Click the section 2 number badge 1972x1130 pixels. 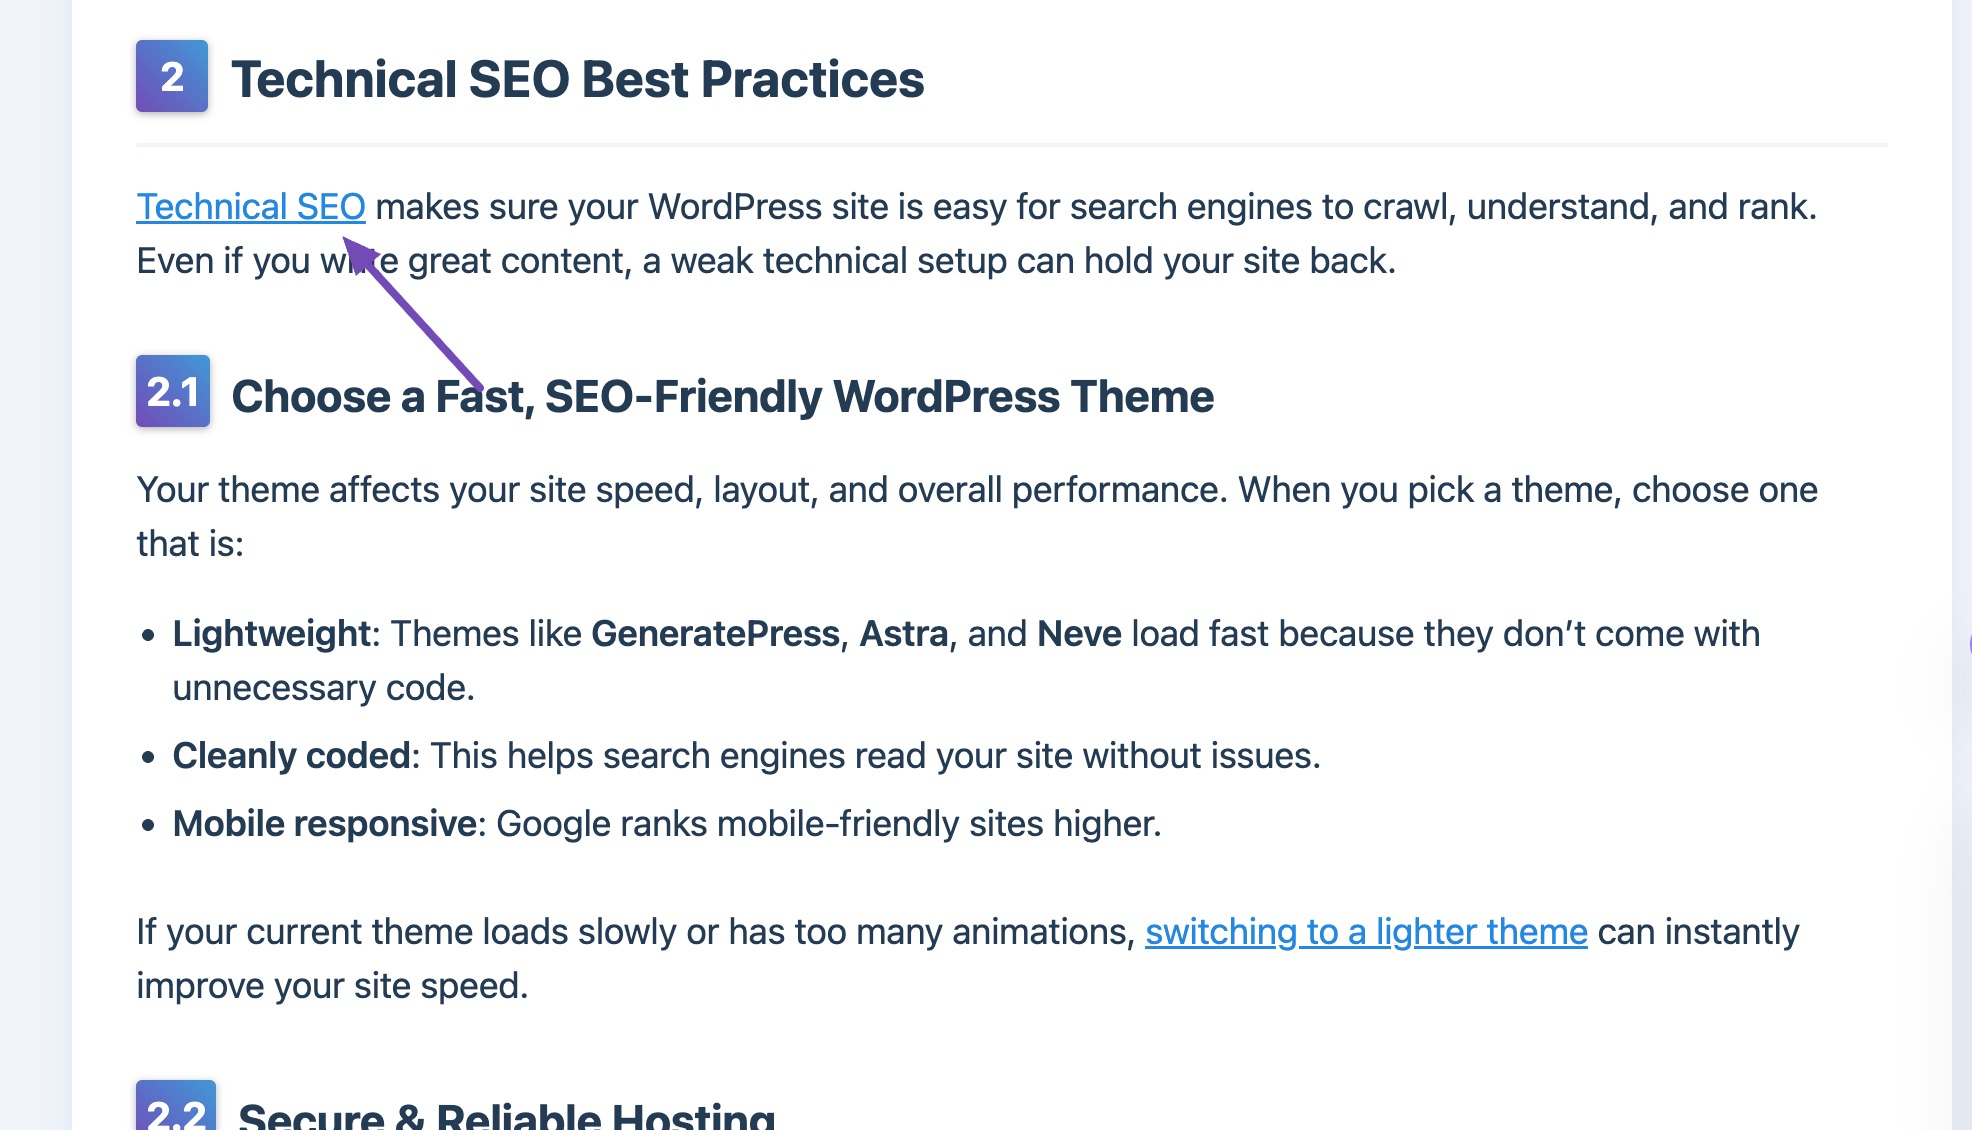point(172,77)
